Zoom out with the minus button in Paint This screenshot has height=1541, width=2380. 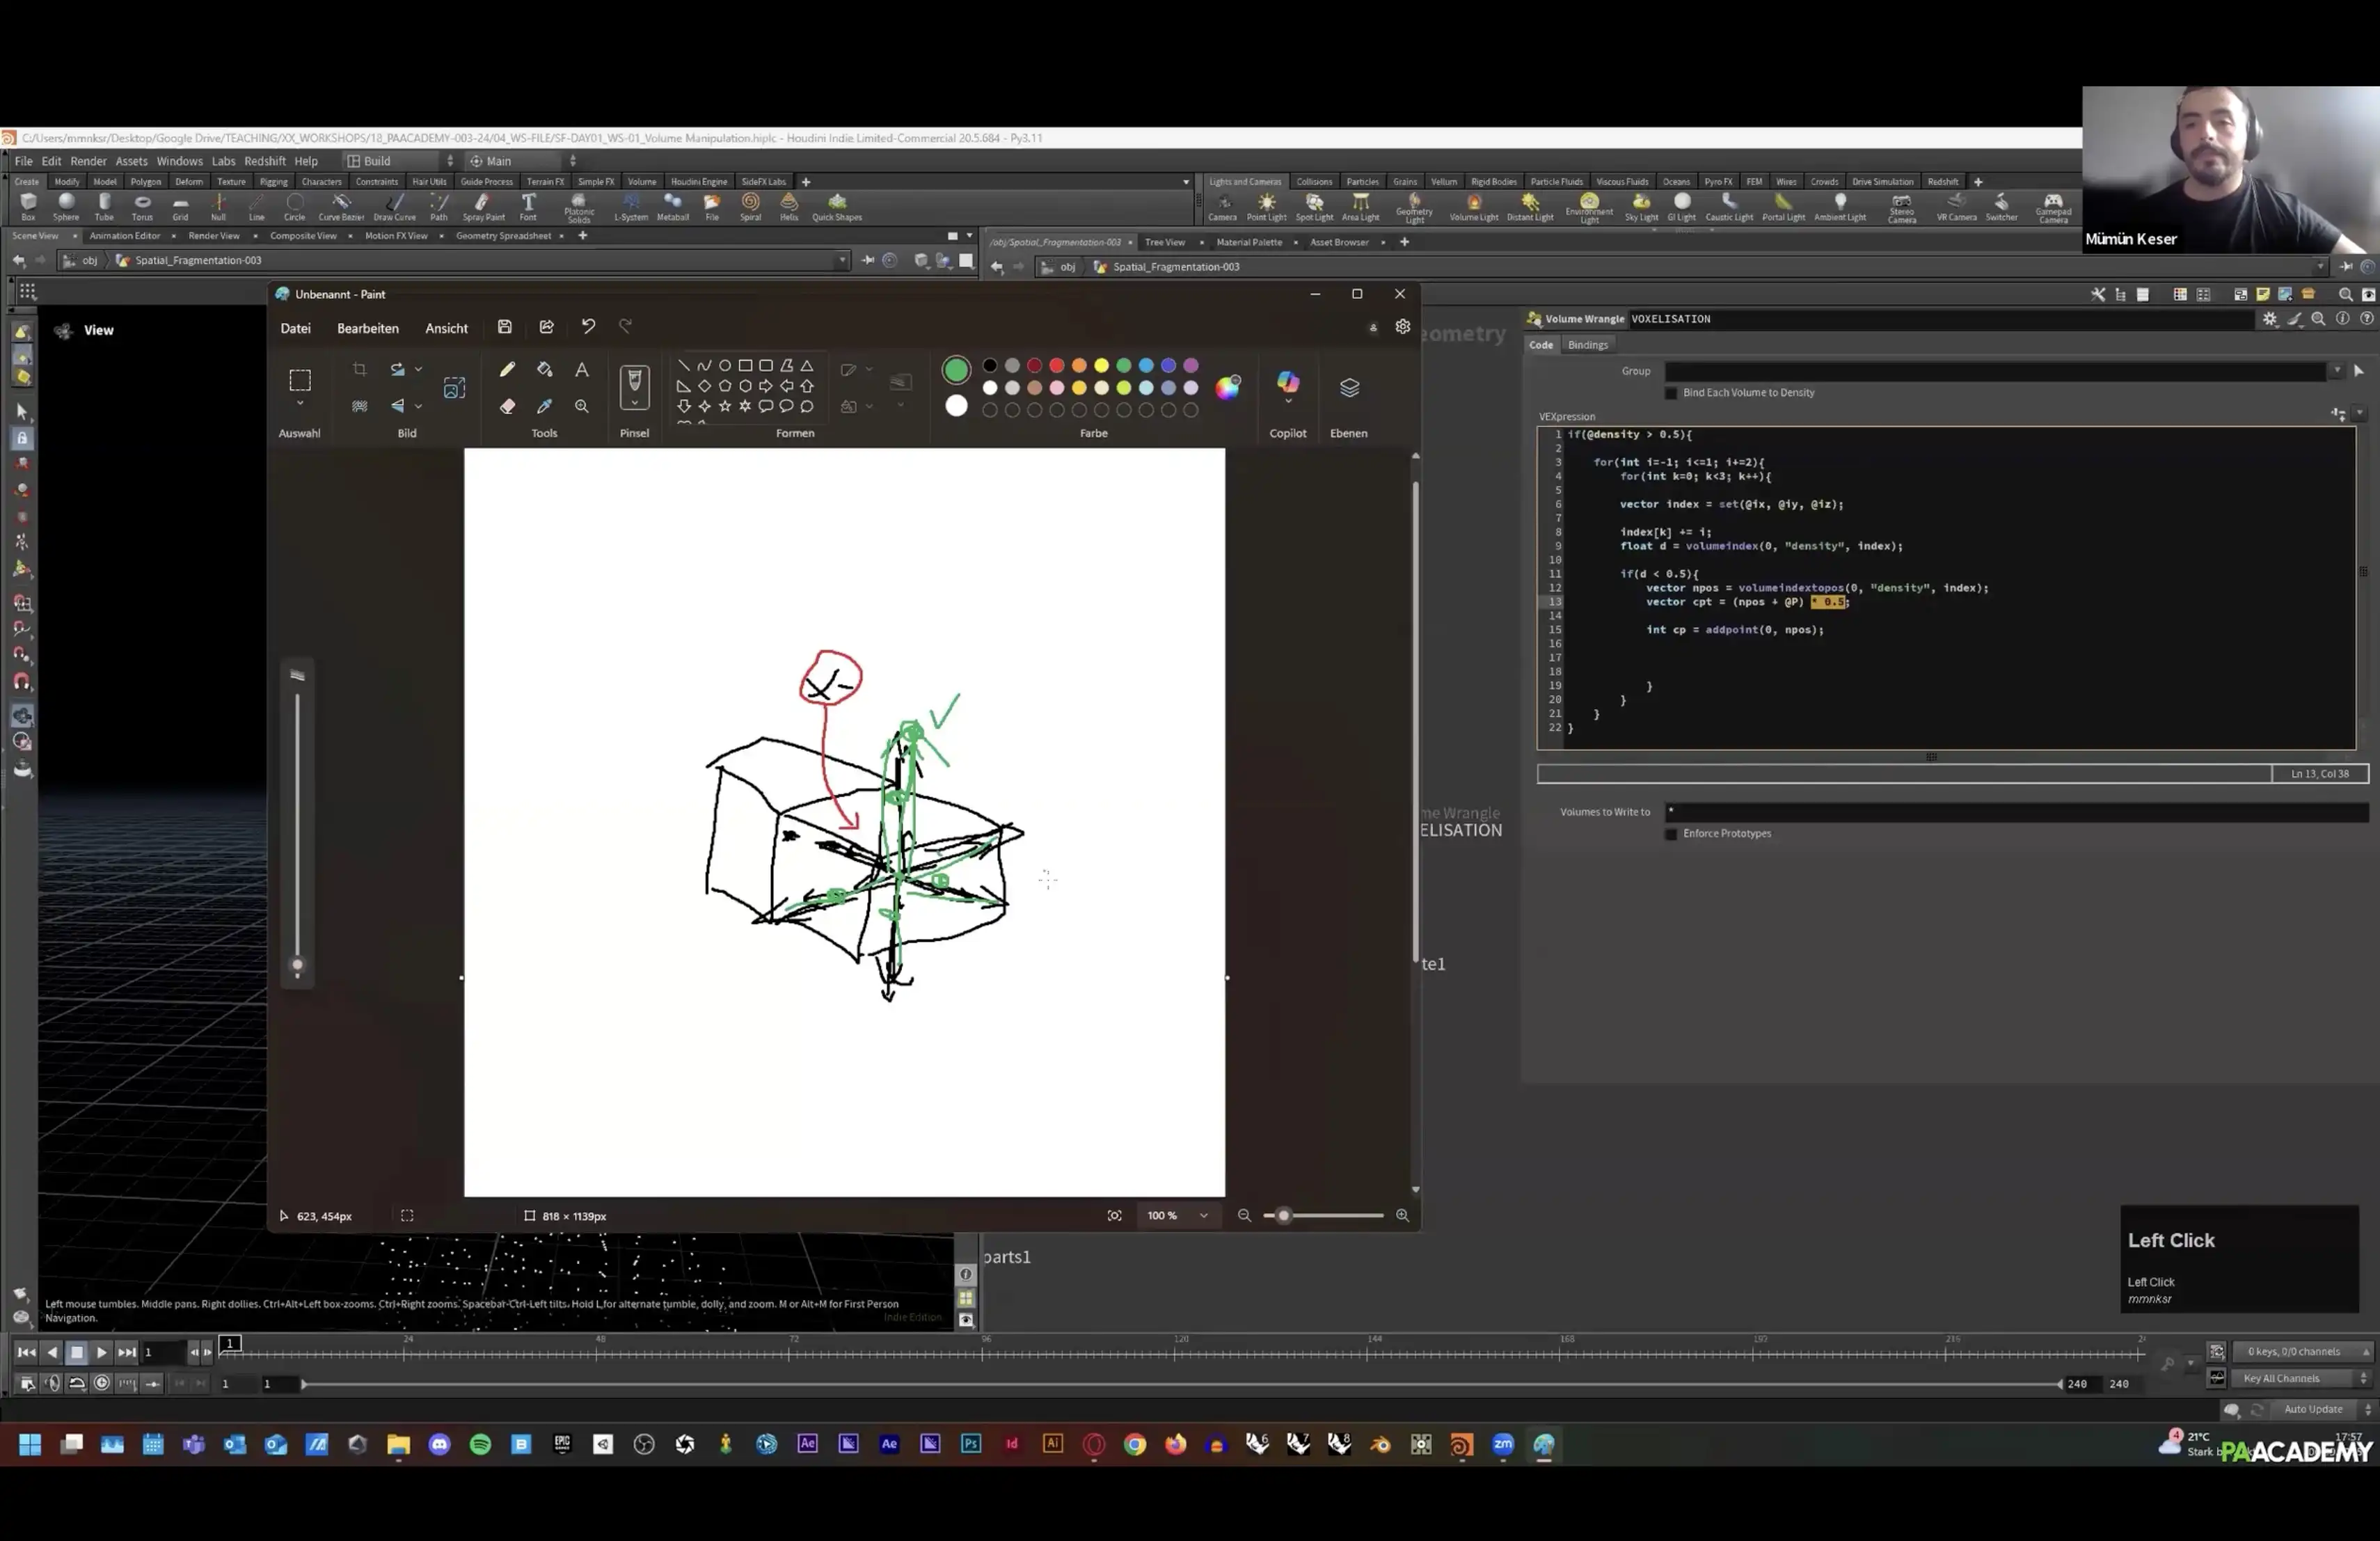click(x=1244, y=1216)
